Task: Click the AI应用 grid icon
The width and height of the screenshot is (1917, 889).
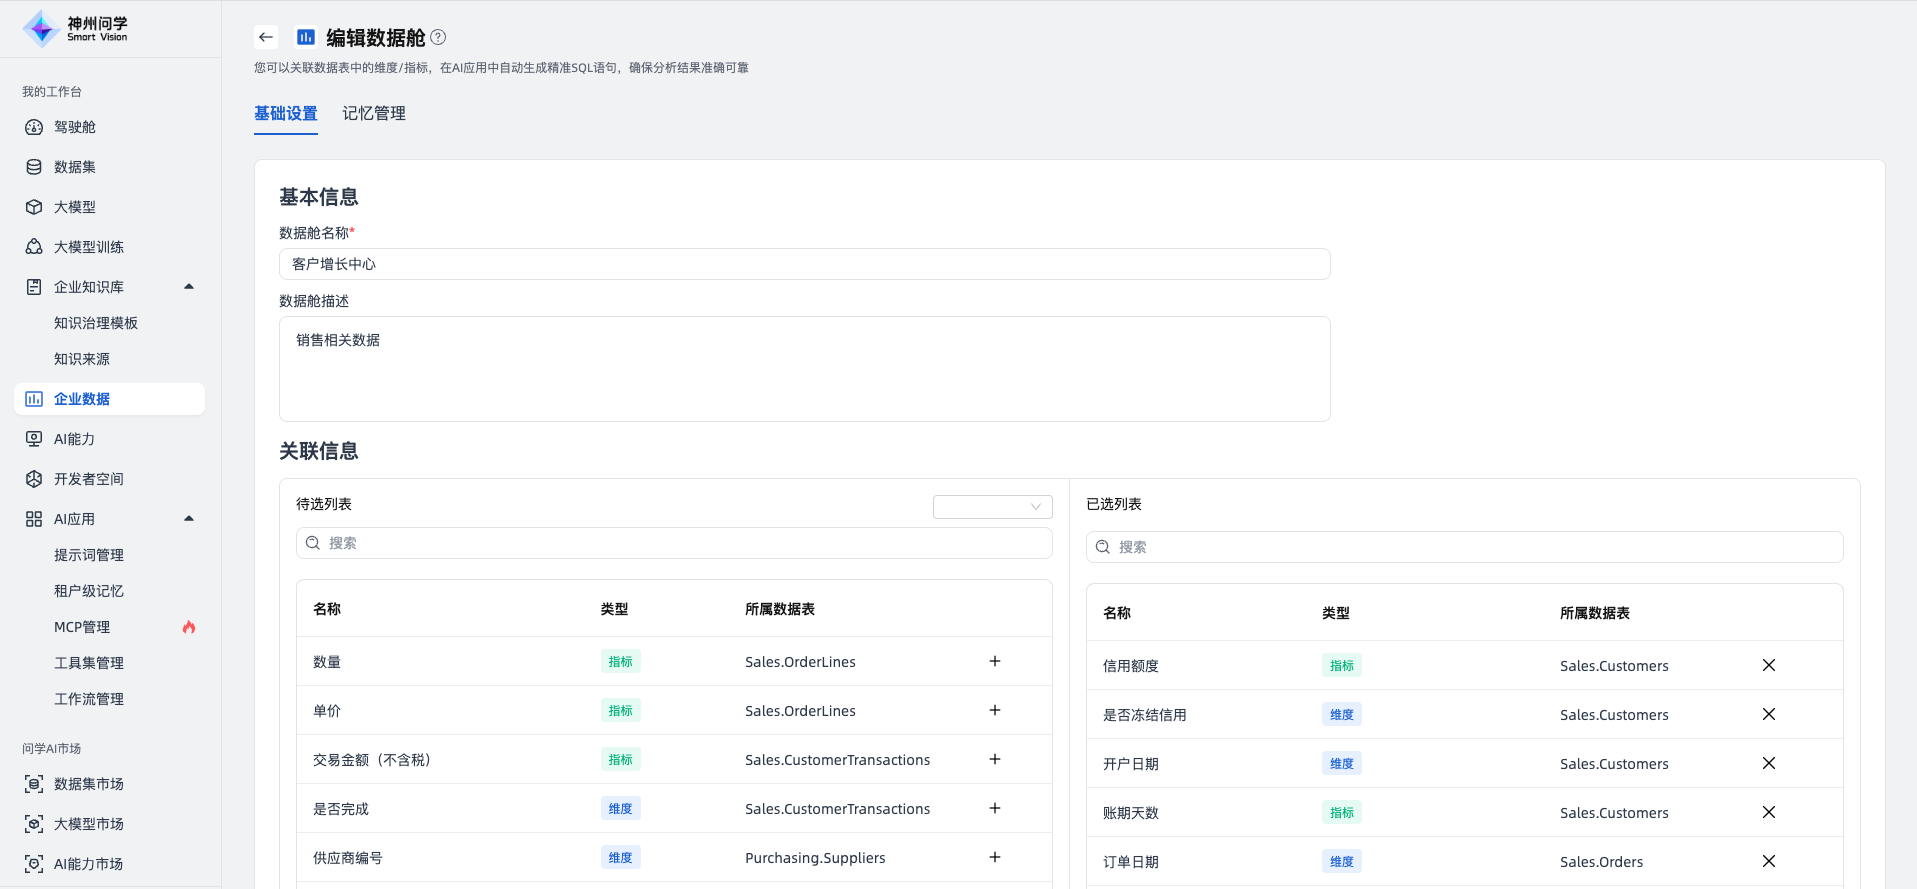Action: pos(34,519)
